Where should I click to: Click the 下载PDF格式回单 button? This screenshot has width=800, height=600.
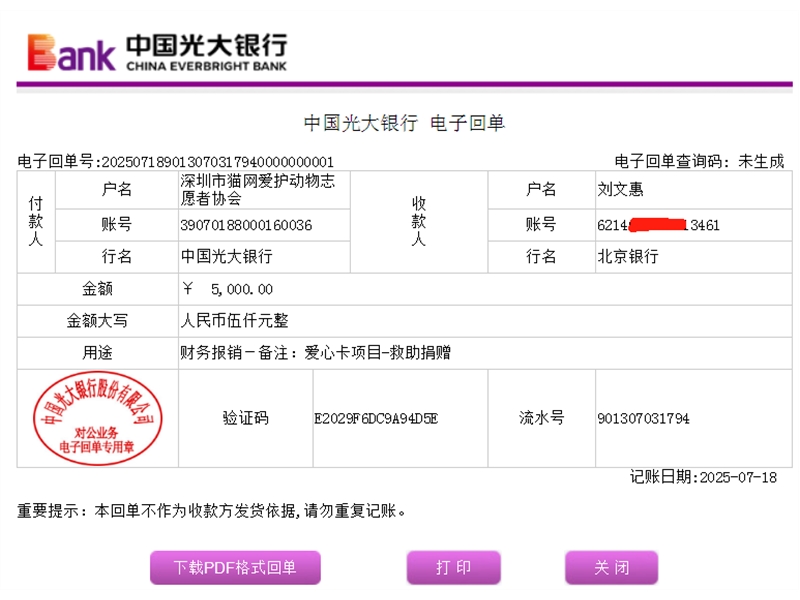235,567
